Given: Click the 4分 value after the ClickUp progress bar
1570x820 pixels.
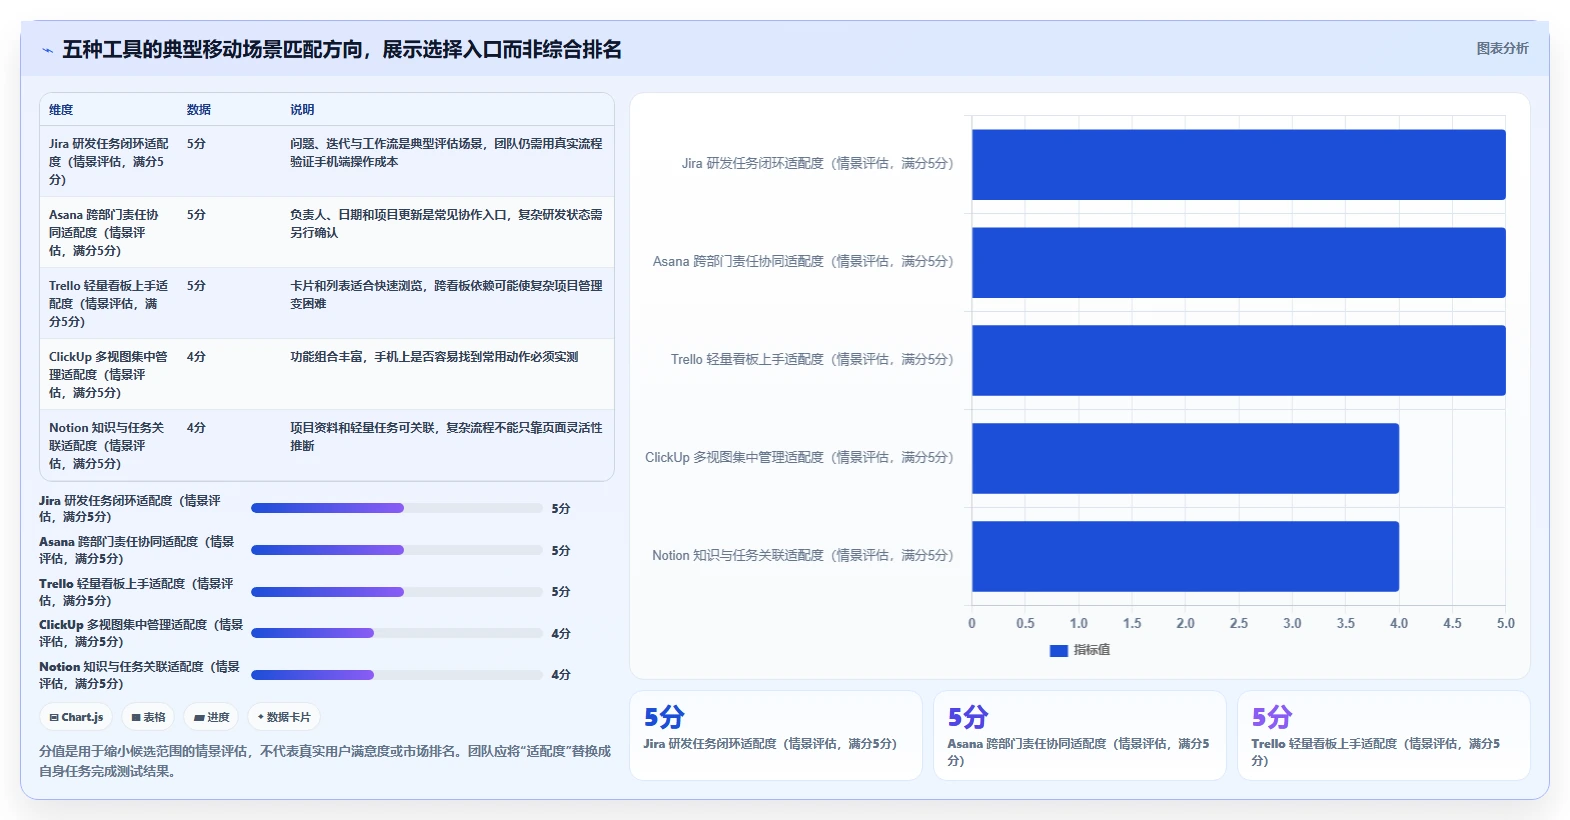Looking at the screenshot, I should [x=561, y=634].
